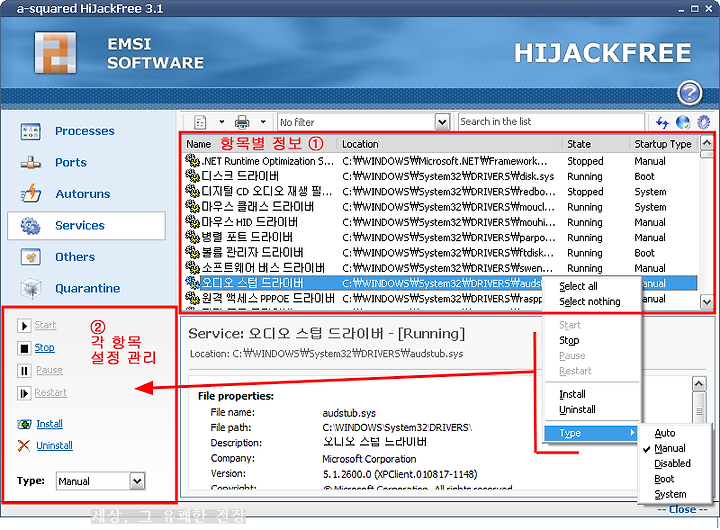Click the services list scroll down arrow
The width and height of the screenshot is (720, 530).
tap(706, 302)
